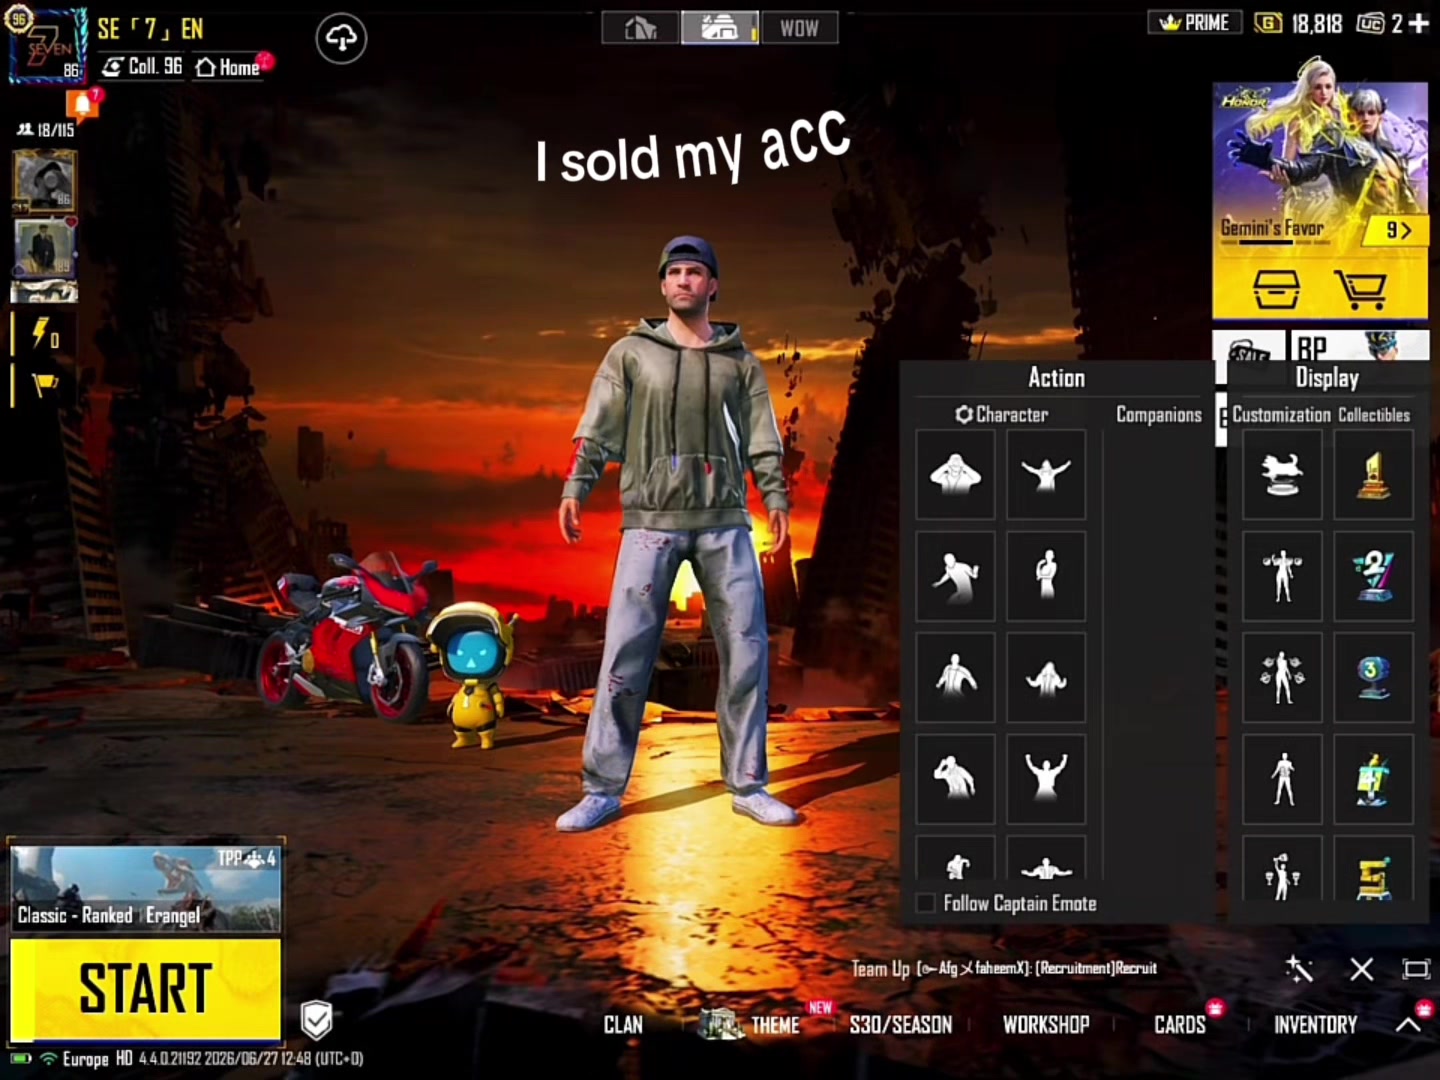This screenshot has height=1080, width=1440.
Task: Open the crate icon under Gemini's Favor
Action: click(1277, 289)
